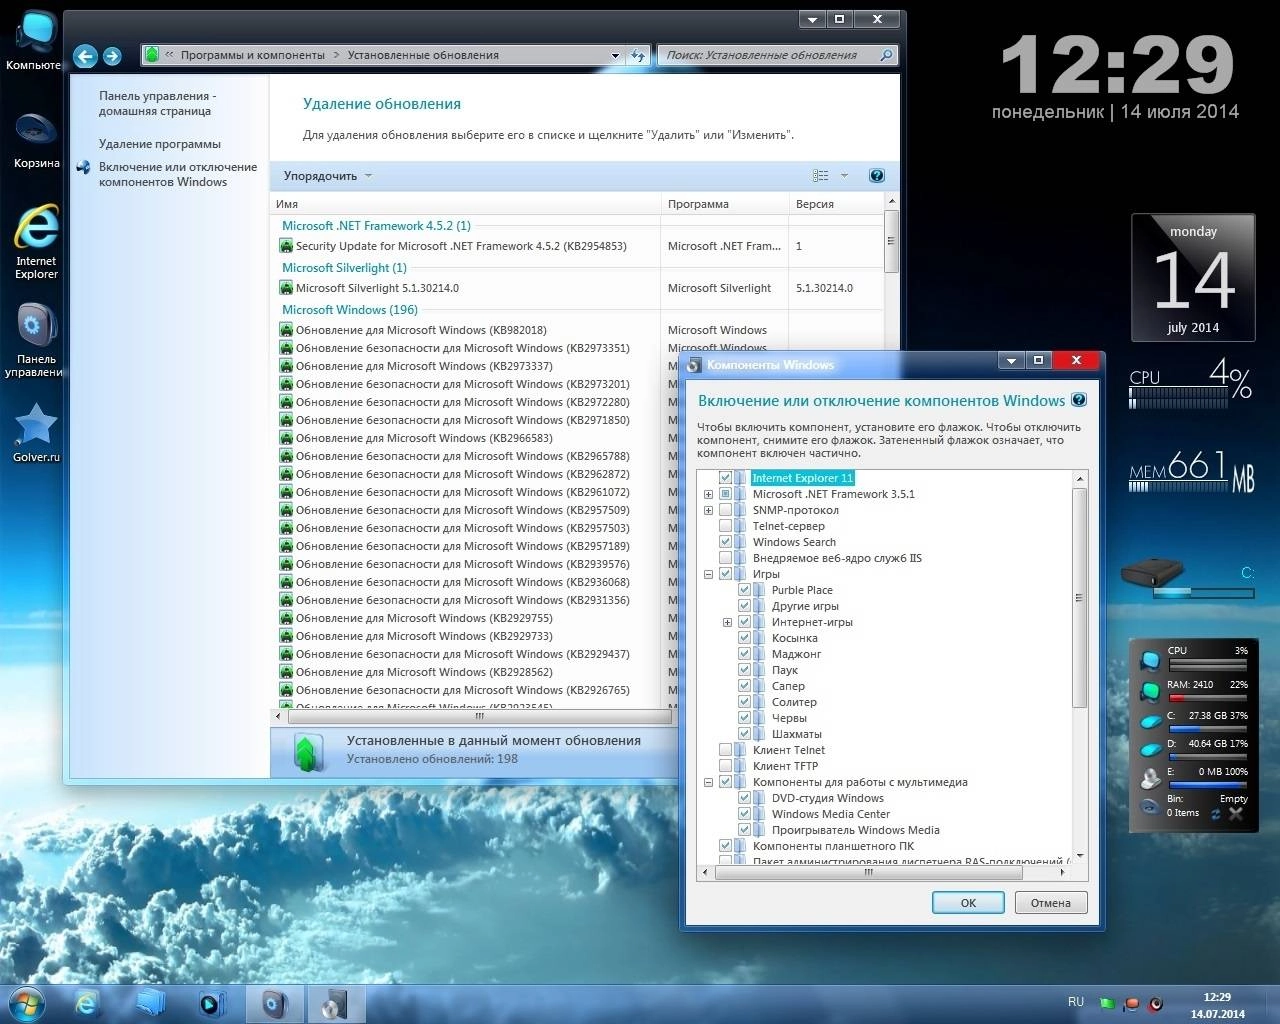Open Golver.ru star desktop shortcut
The height and width of the screenshot is (1024, 1280).
pos(36,434)
